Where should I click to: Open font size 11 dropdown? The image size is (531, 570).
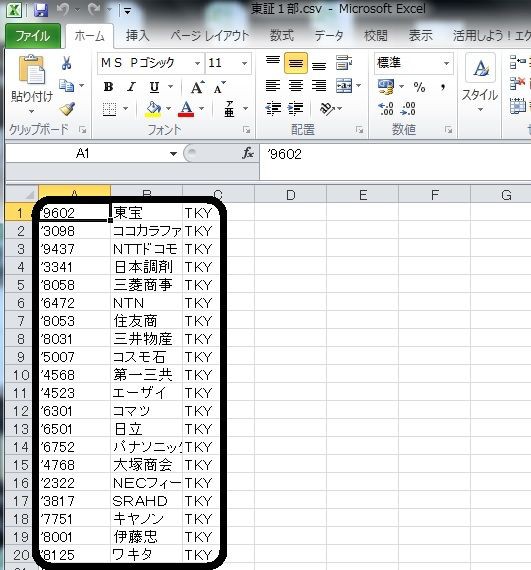[245, 63]
